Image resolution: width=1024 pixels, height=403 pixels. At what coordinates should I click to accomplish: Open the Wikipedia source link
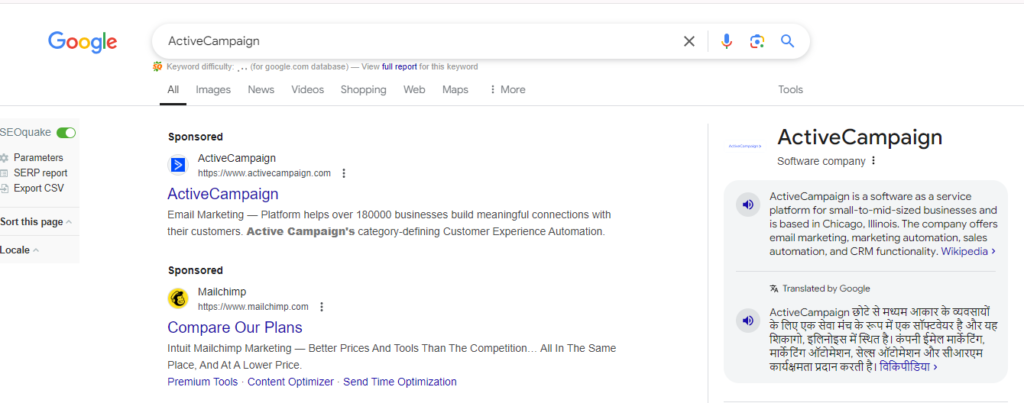click(968, 251)
